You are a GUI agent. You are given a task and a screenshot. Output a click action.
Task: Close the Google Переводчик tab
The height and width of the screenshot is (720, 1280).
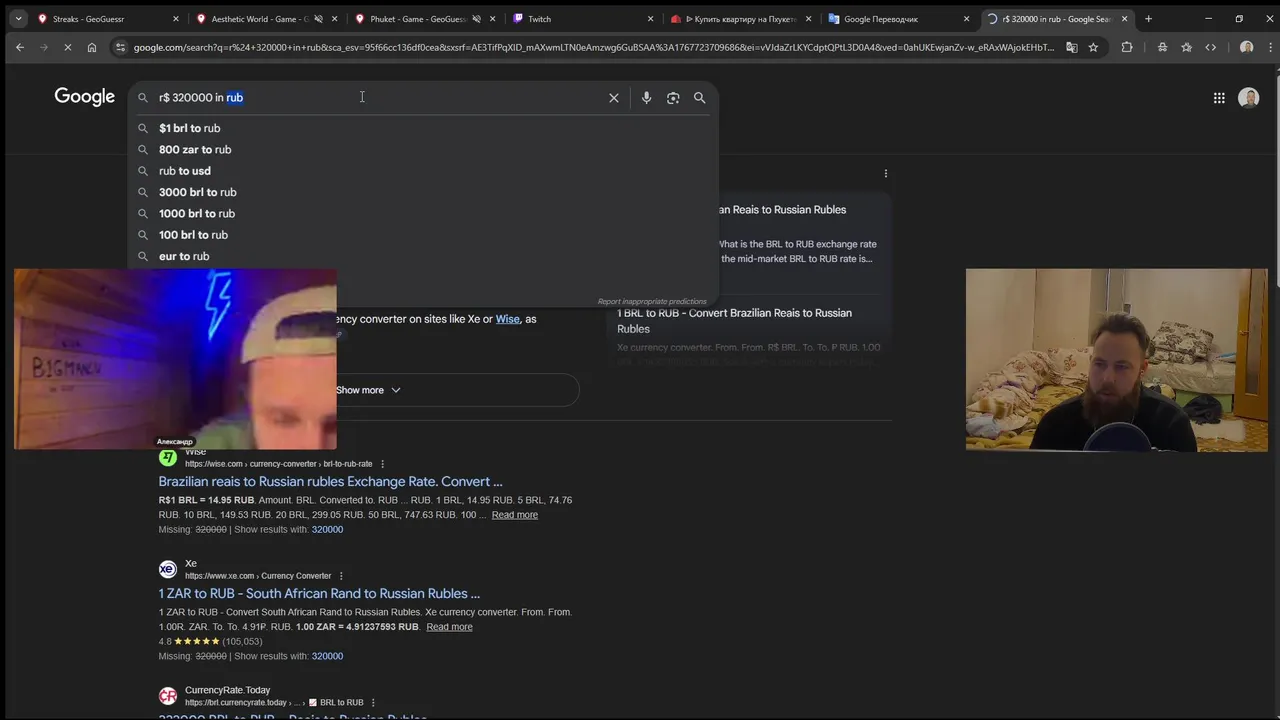(x=966, y=19)
